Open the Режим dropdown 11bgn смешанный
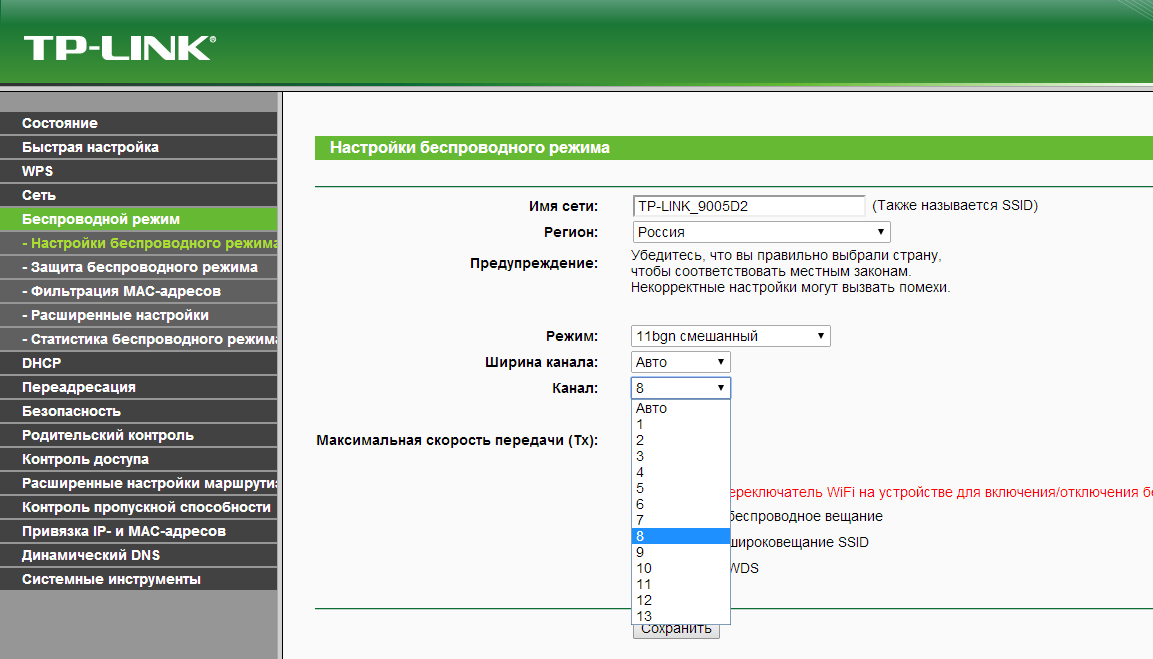This screenshot has height=659, width=1153. click(730, 336)
